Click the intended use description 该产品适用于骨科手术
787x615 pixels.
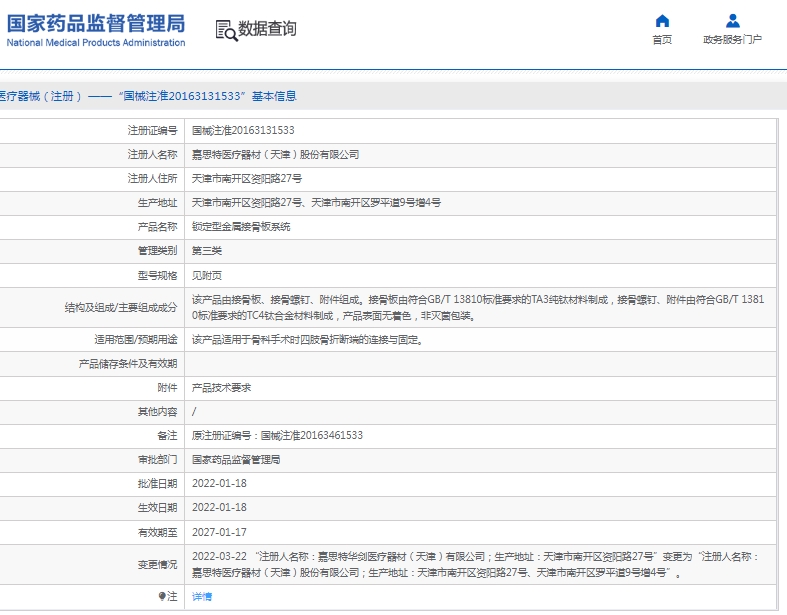tap(308, 340)
